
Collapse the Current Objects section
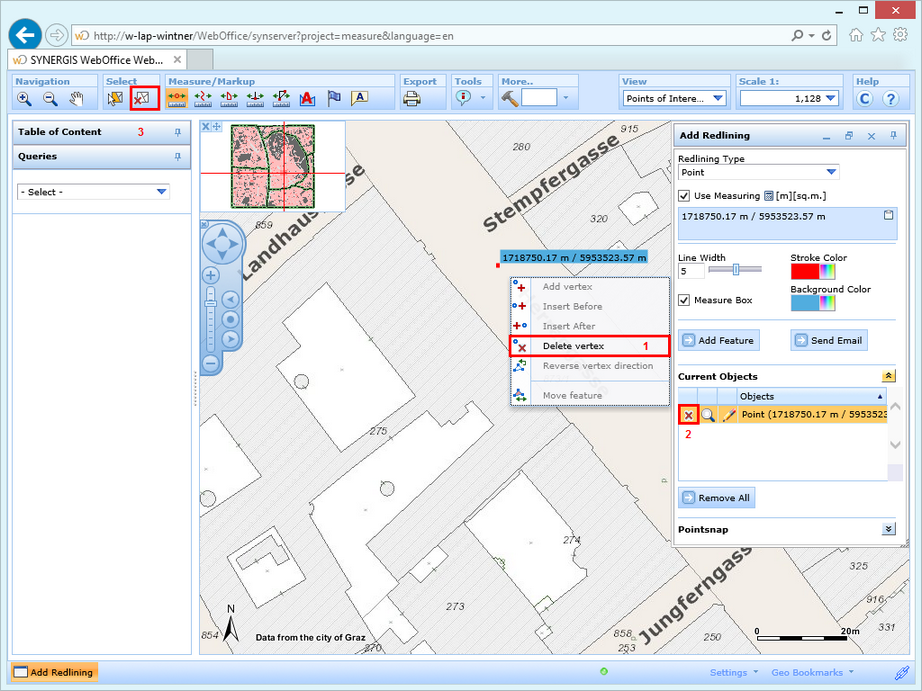point(888,375)
